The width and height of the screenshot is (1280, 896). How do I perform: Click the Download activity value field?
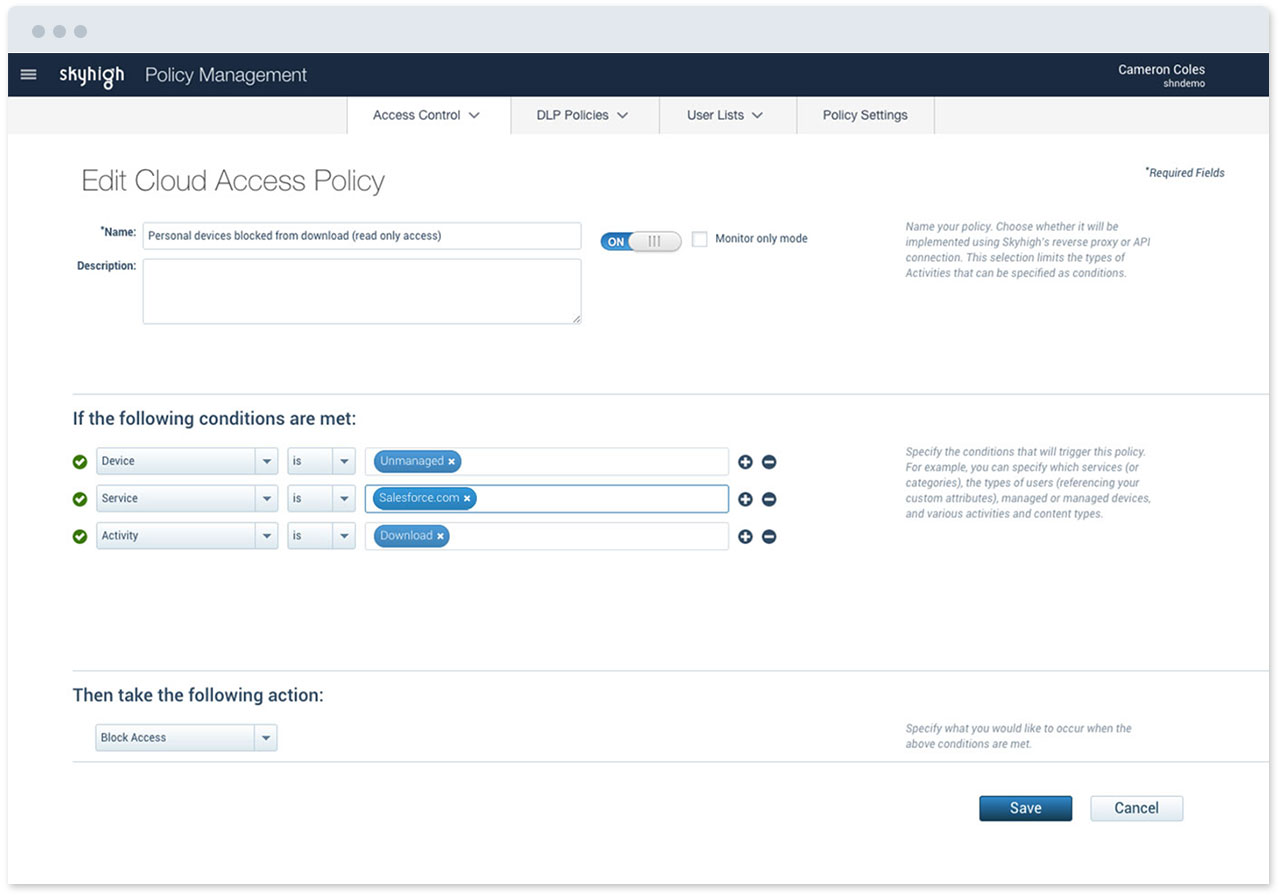pos(547,535)
